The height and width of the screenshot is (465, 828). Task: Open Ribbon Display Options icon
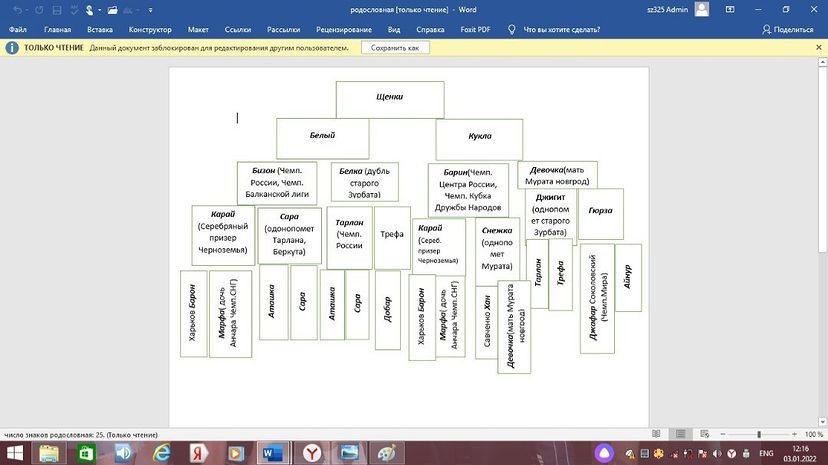(x=730, y=10)
